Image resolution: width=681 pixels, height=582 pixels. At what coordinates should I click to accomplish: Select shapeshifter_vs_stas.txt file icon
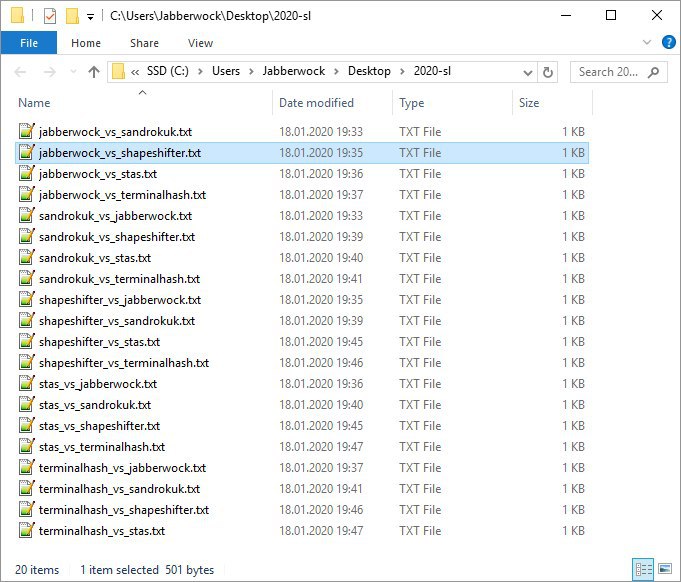tap(26, 341)
